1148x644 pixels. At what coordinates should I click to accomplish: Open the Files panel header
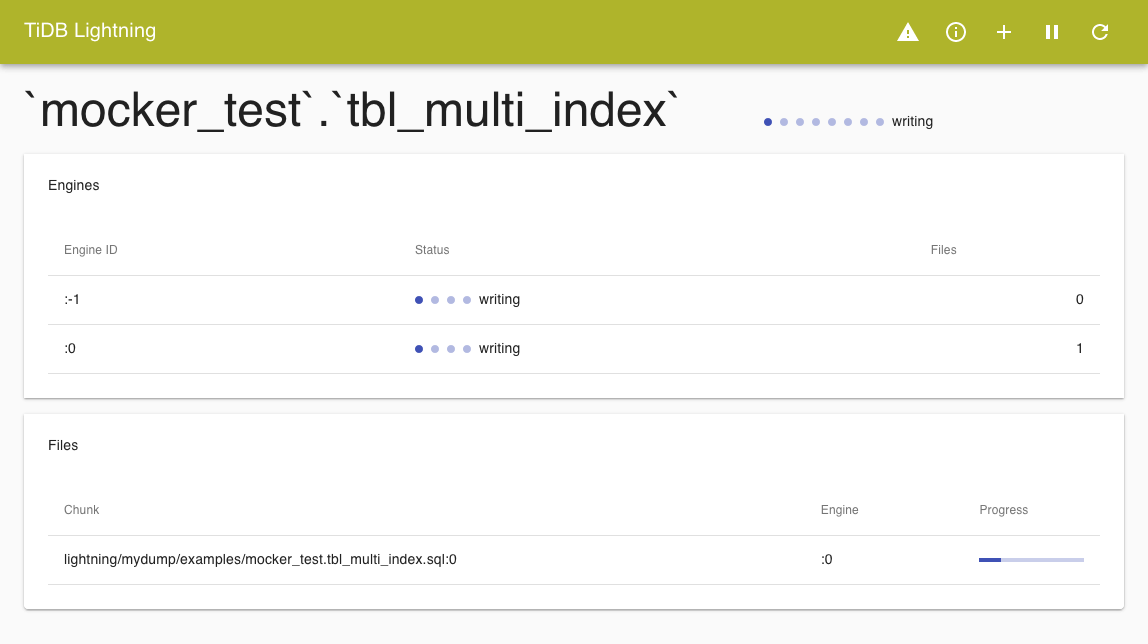63,445
